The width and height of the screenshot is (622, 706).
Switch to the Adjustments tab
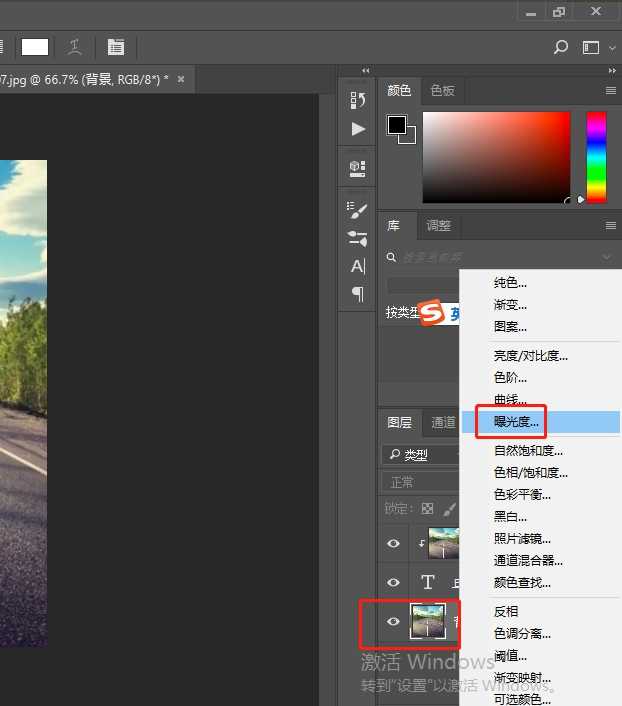[438, 226]
